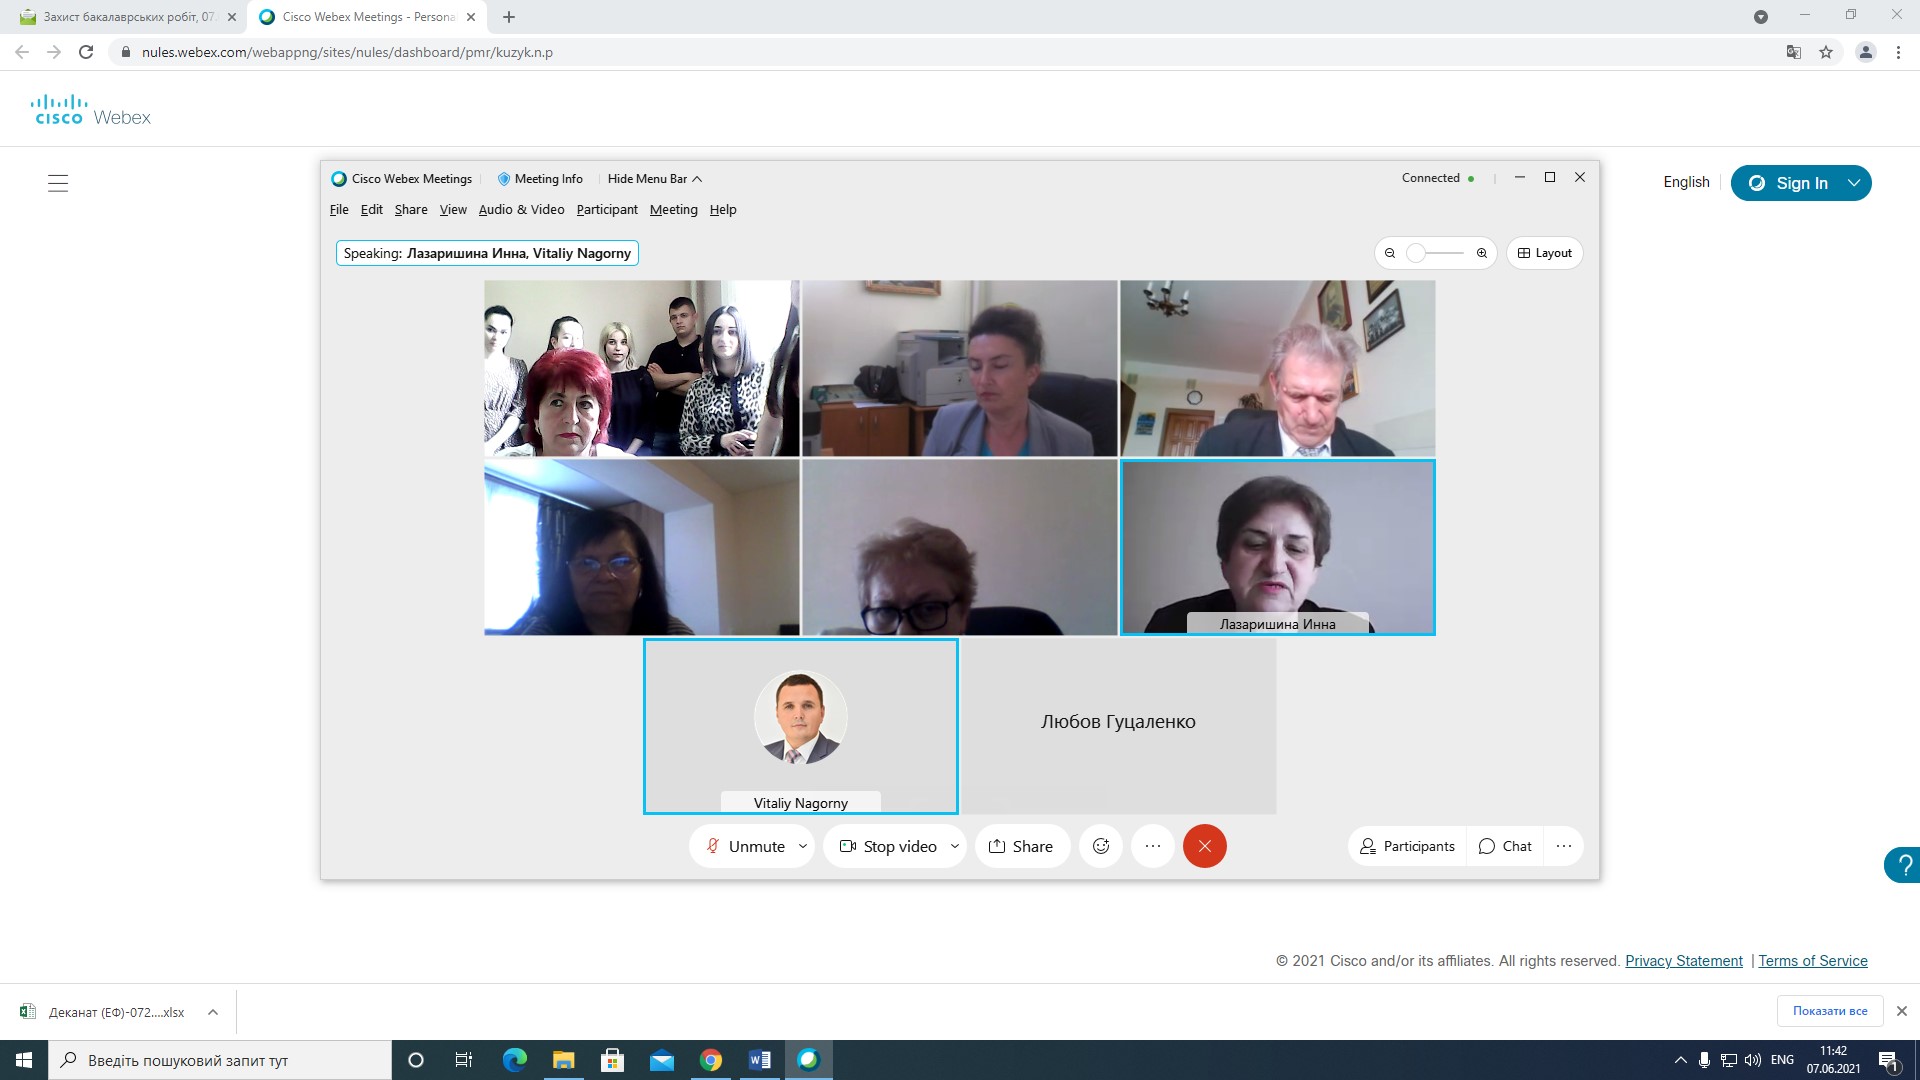Open the downloaded Деканат (ЕФ)-072 xlsx file
Screen dimensions: 1920x1080
[103, 1012]
